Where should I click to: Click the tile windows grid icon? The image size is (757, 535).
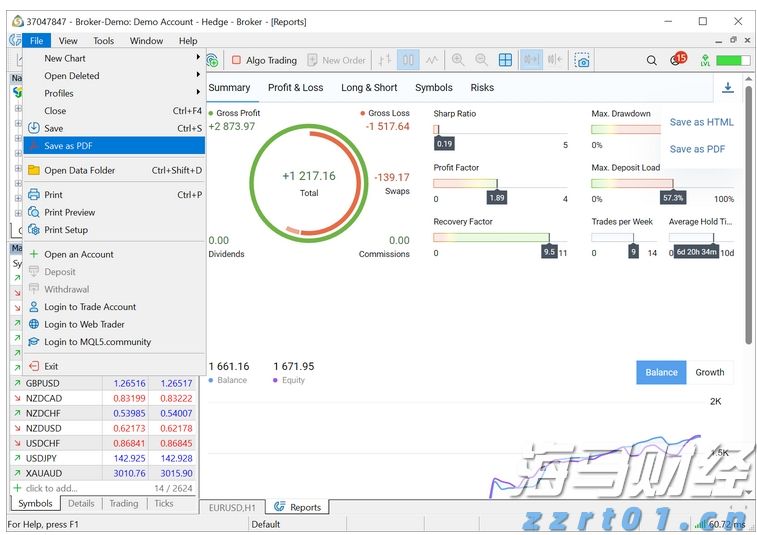[506, 60]
